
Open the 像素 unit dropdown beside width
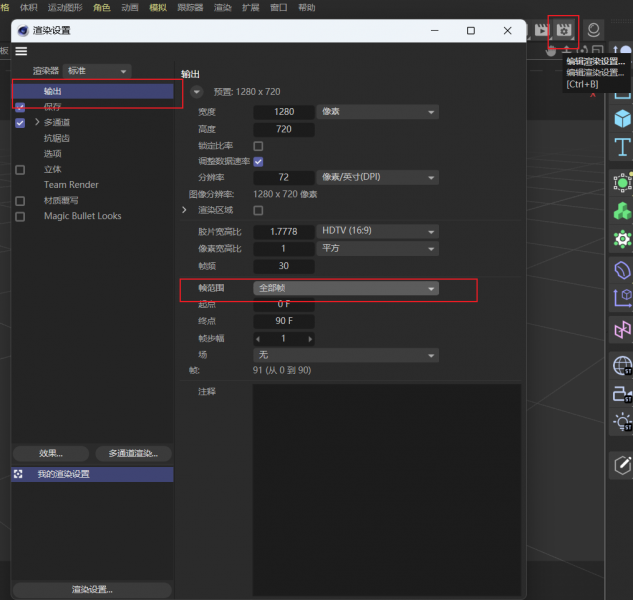click(377, 112)
